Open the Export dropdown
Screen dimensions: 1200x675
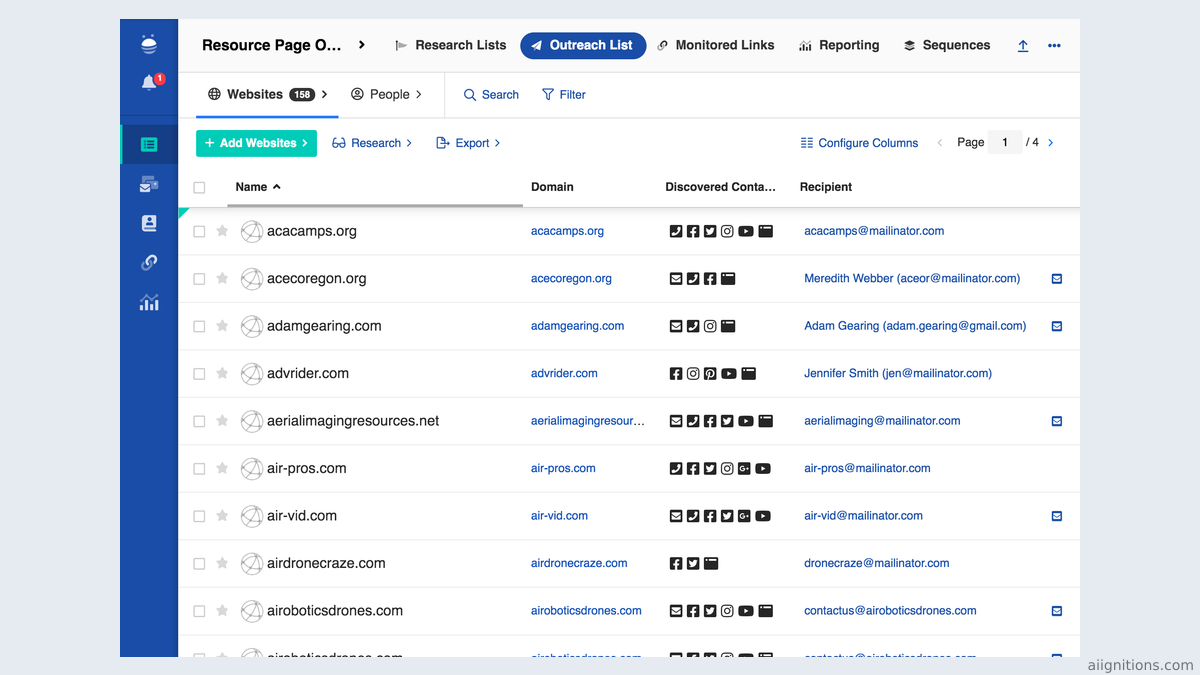468,143
